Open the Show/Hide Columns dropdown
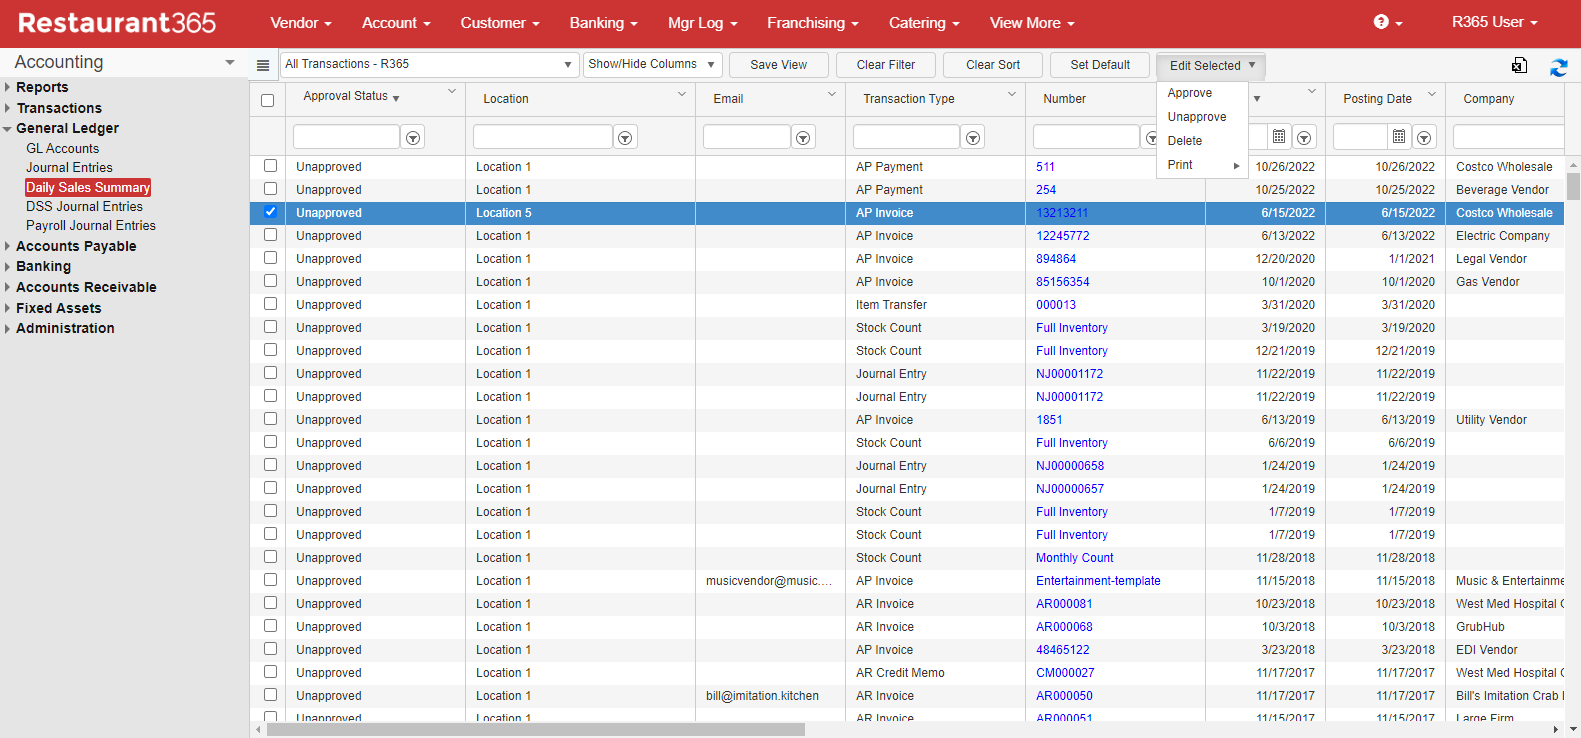This screenshot has height=738, width=1581. coord(652,64)
